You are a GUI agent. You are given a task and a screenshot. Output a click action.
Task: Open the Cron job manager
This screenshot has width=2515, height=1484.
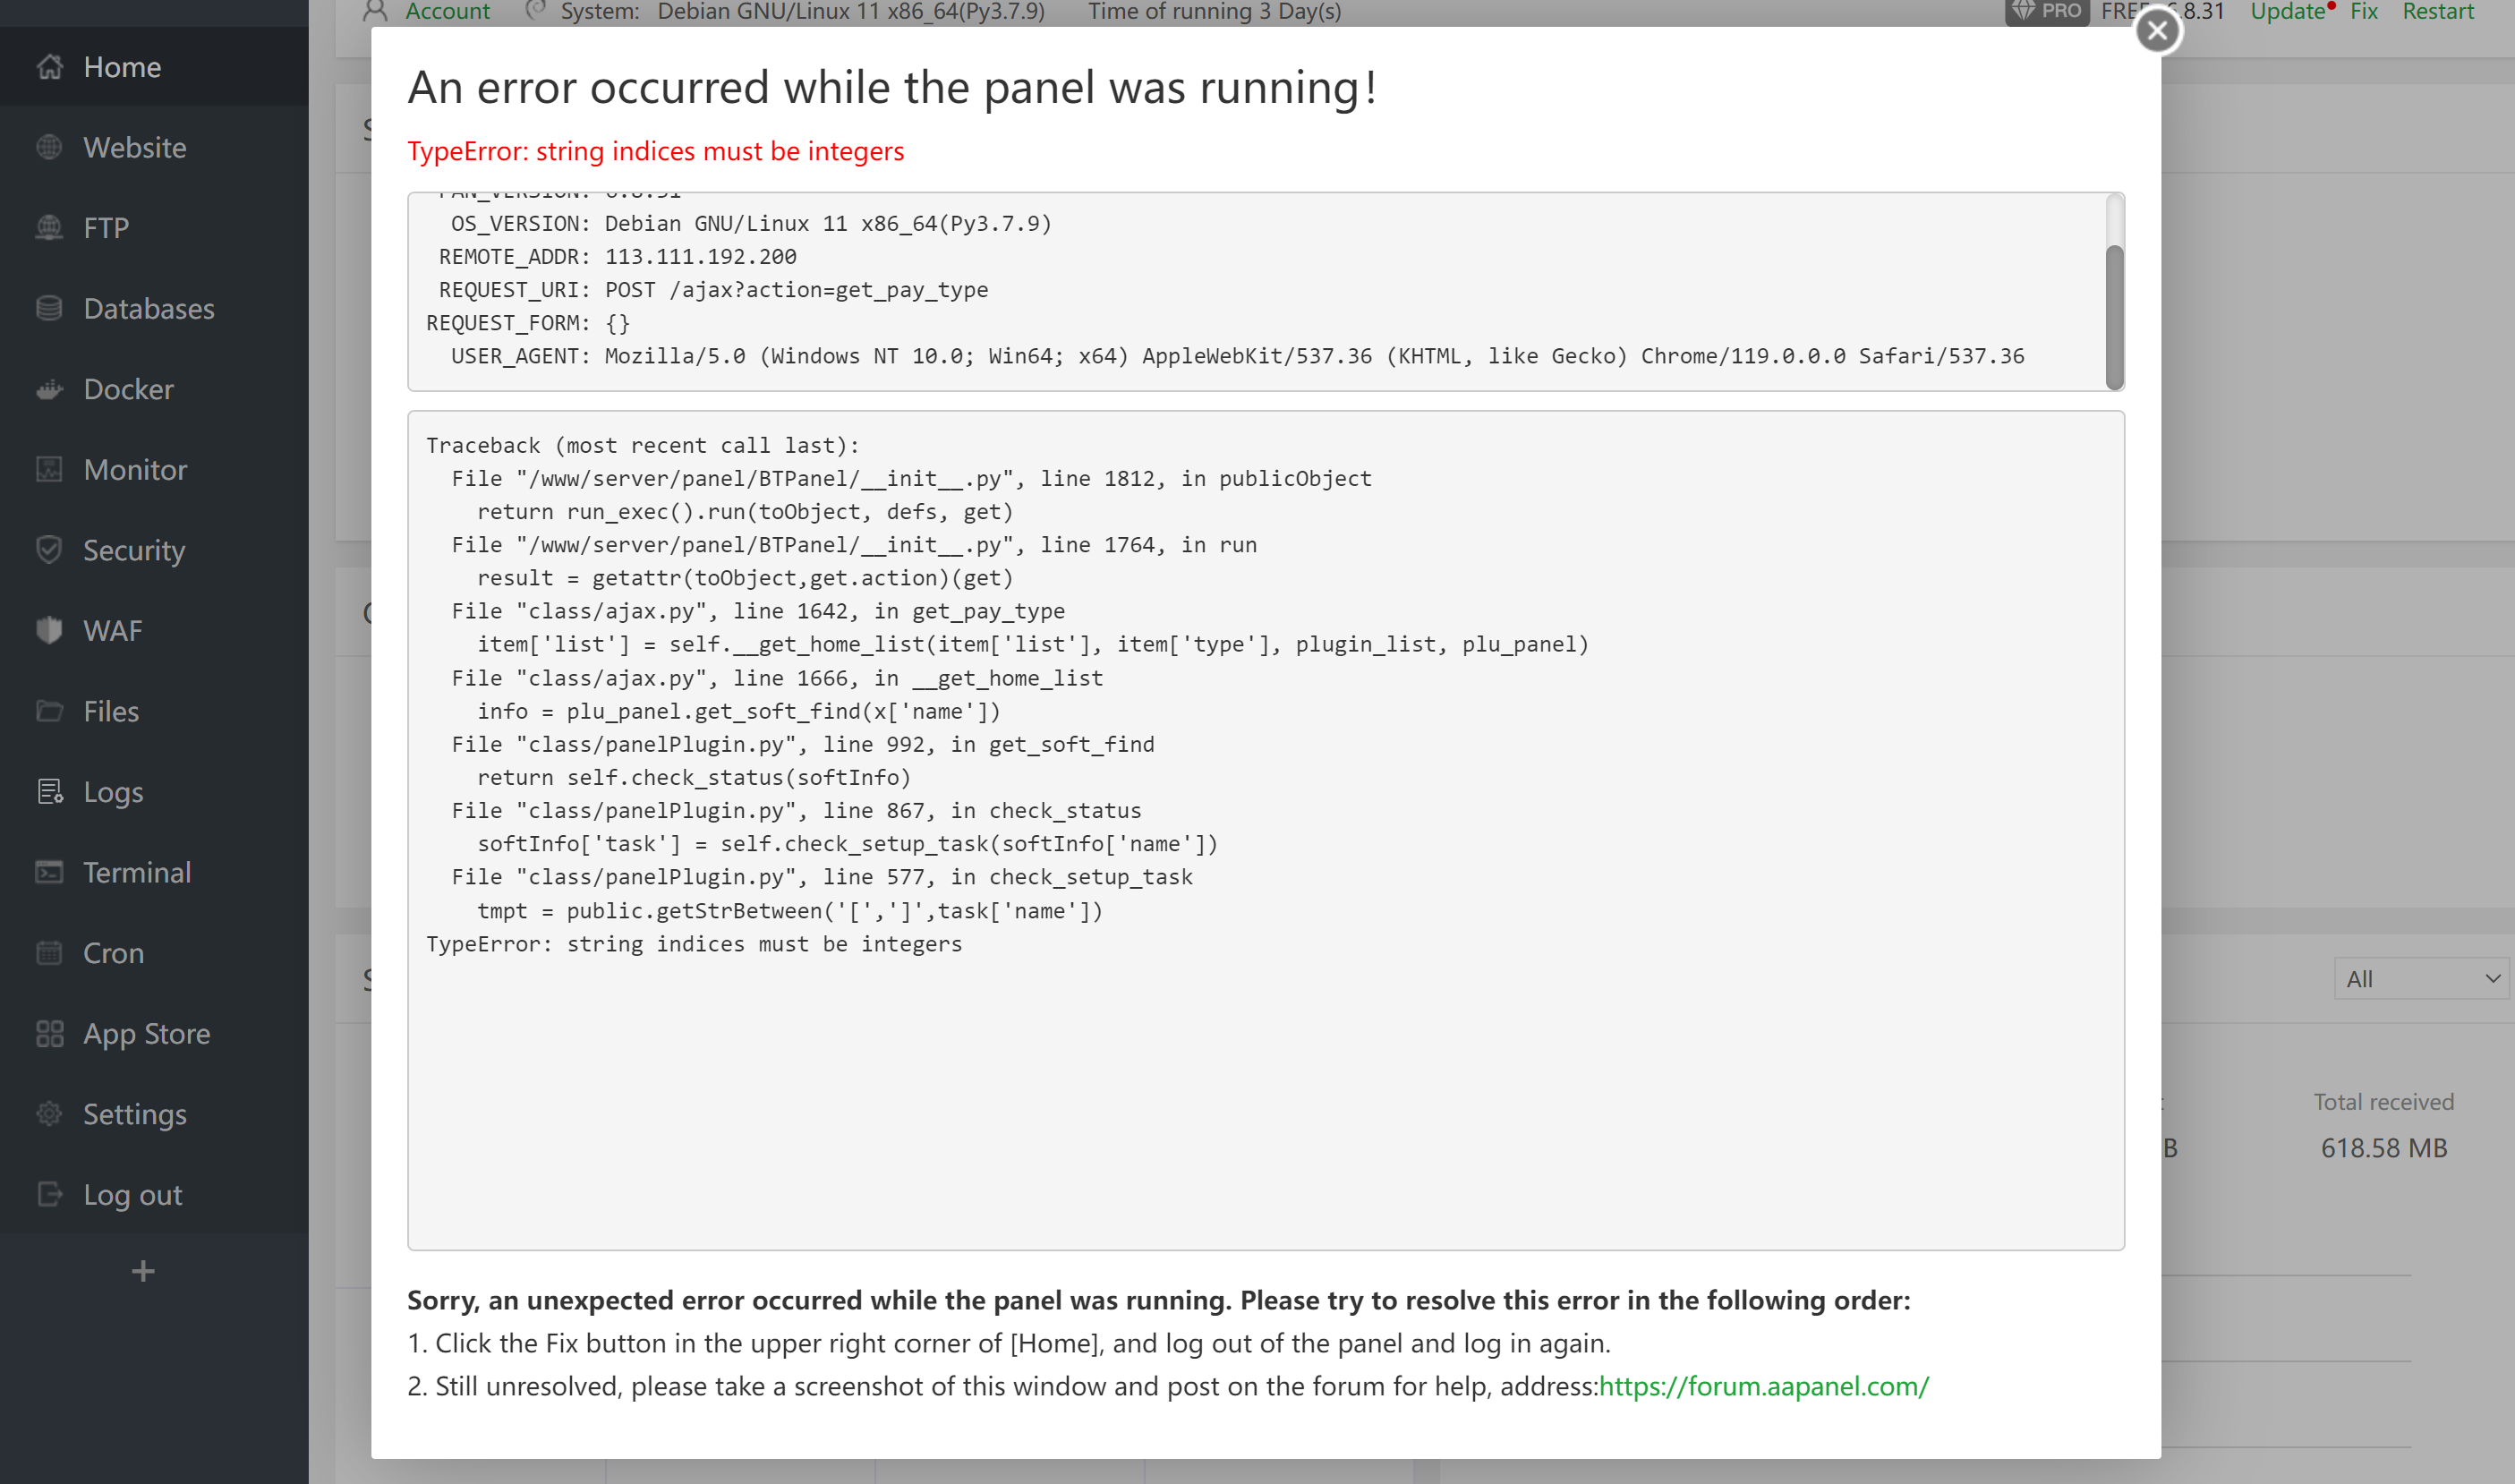click(x=112, y=952)
